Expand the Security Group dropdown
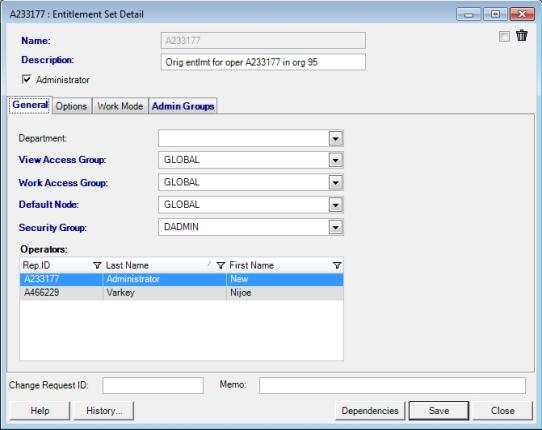 (x=335, y=227)
